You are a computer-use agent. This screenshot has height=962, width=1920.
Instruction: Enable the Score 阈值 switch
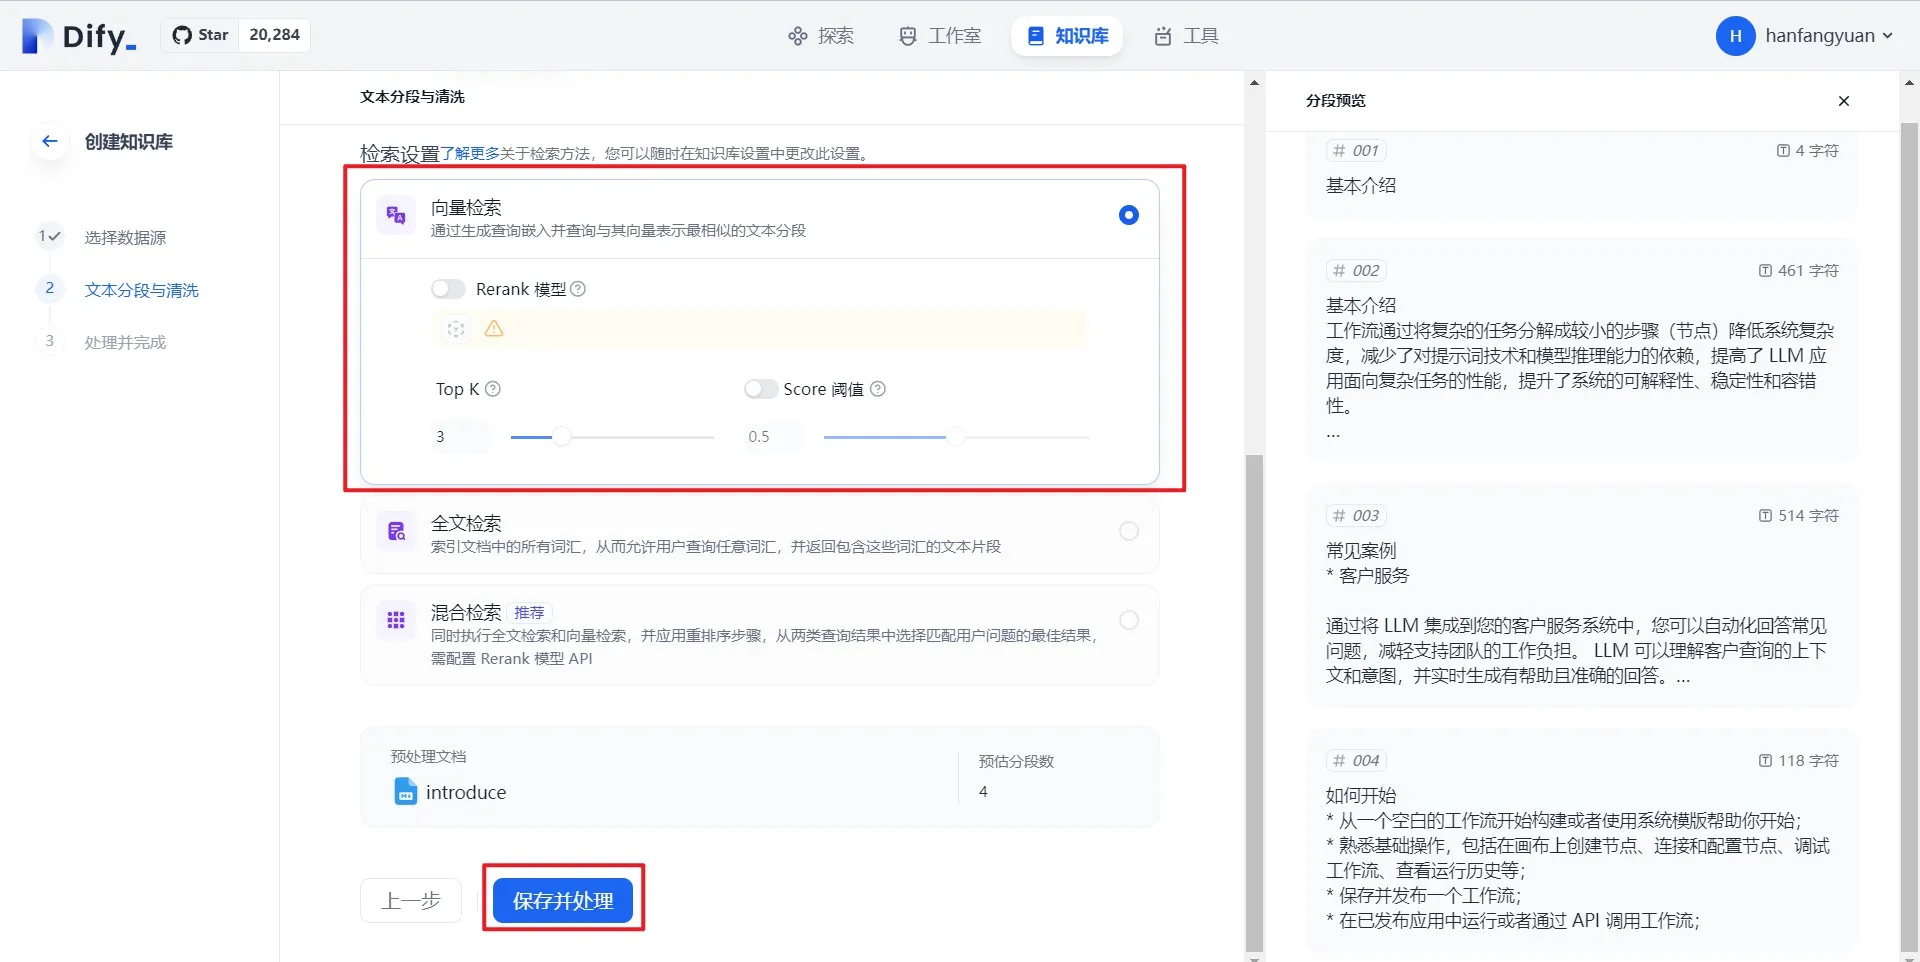(x=760, y=389)
